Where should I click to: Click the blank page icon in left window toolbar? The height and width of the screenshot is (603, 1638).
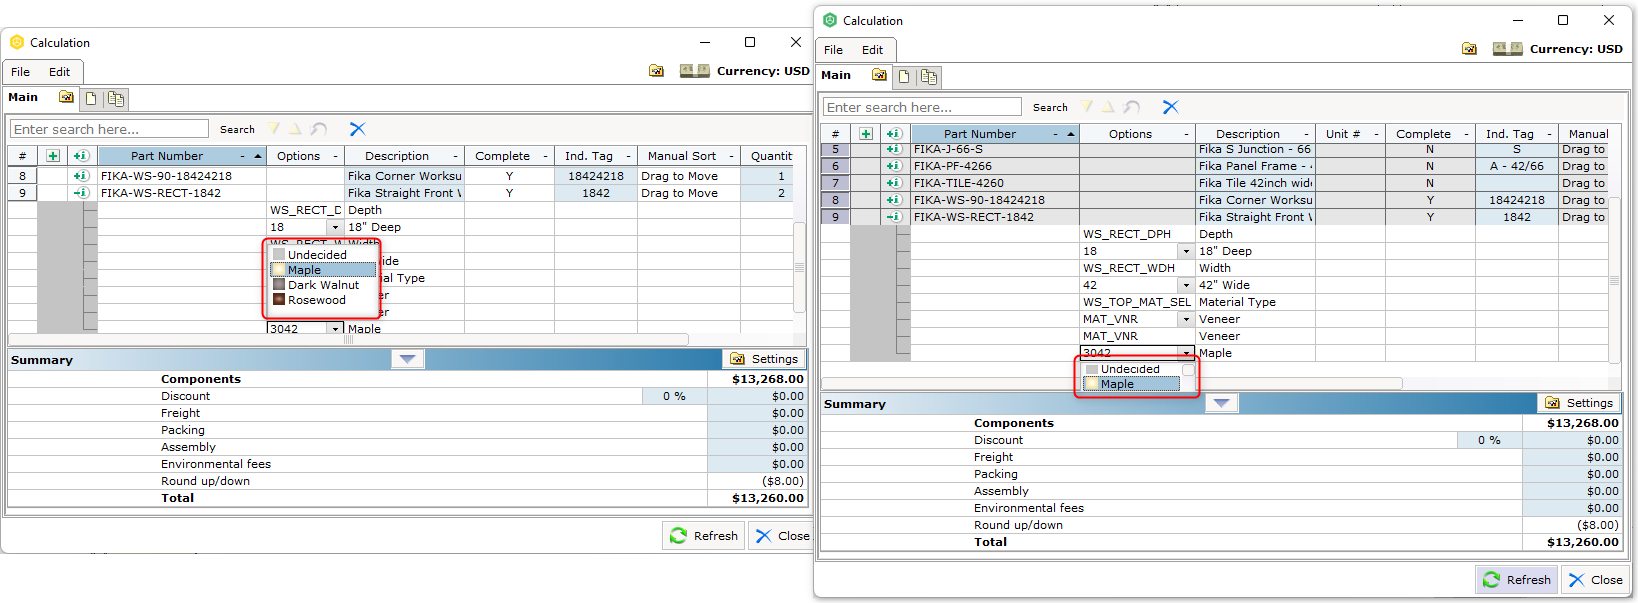tap(91, 99)
